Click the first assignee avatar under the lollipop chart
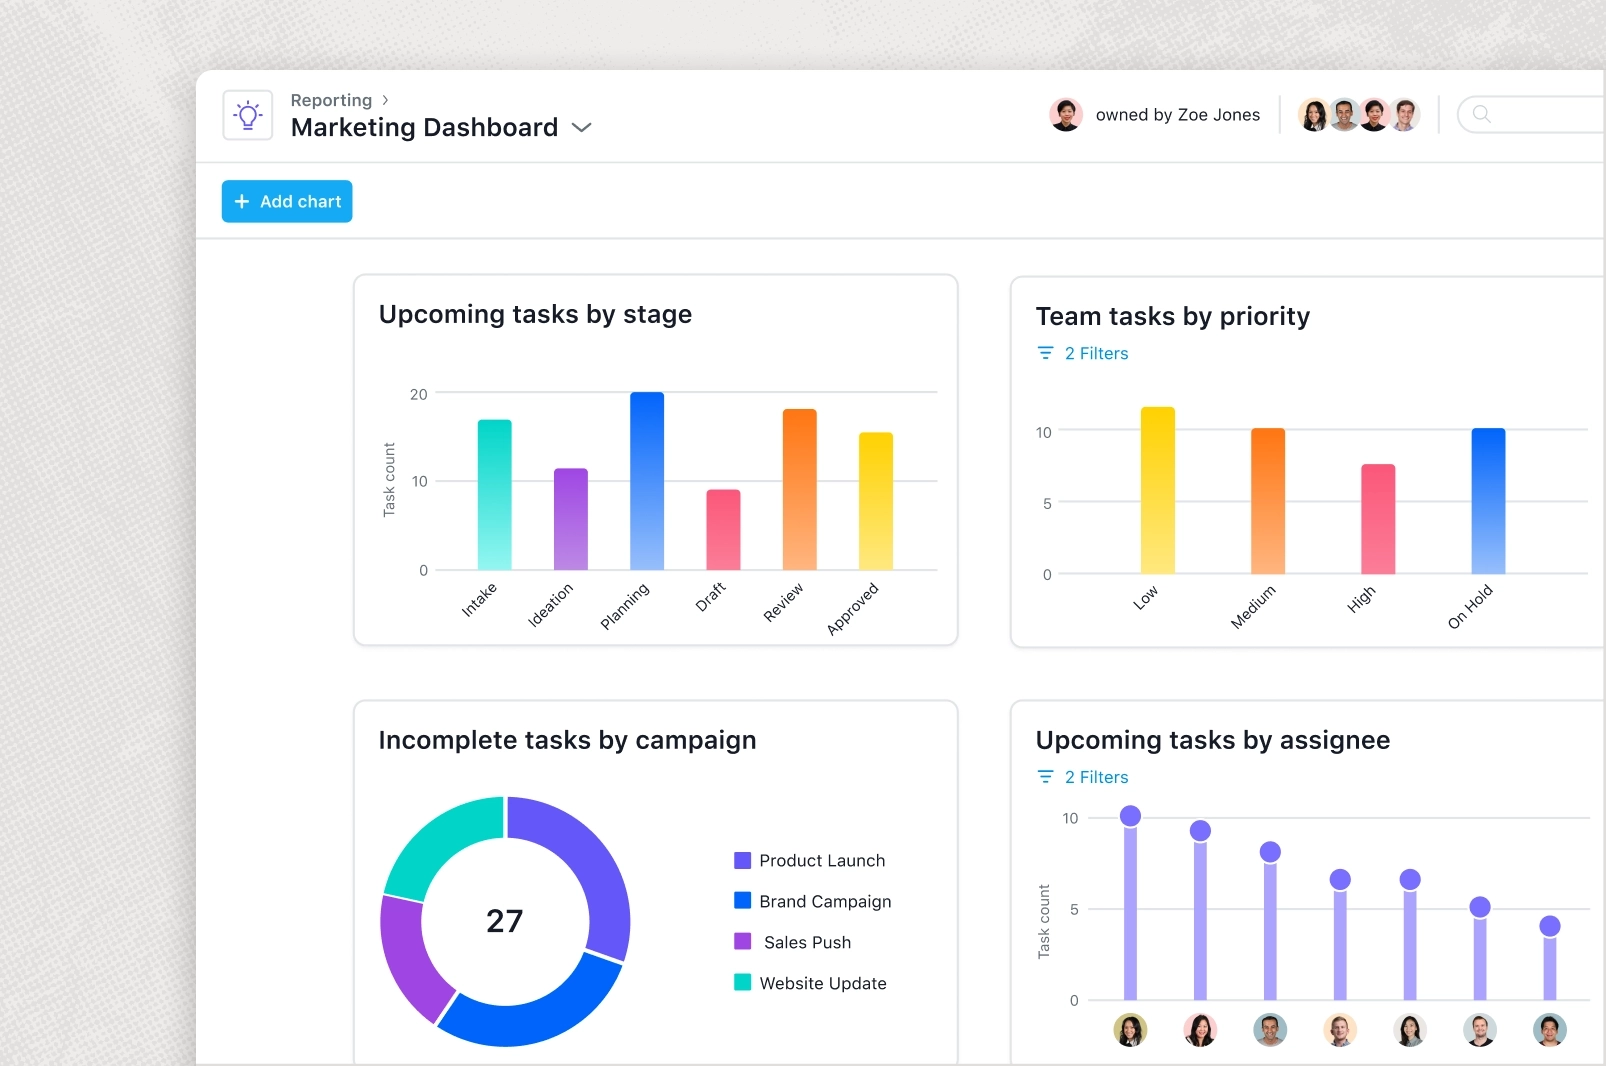The image size is (1606, 1066). tap(1131, 1030)
